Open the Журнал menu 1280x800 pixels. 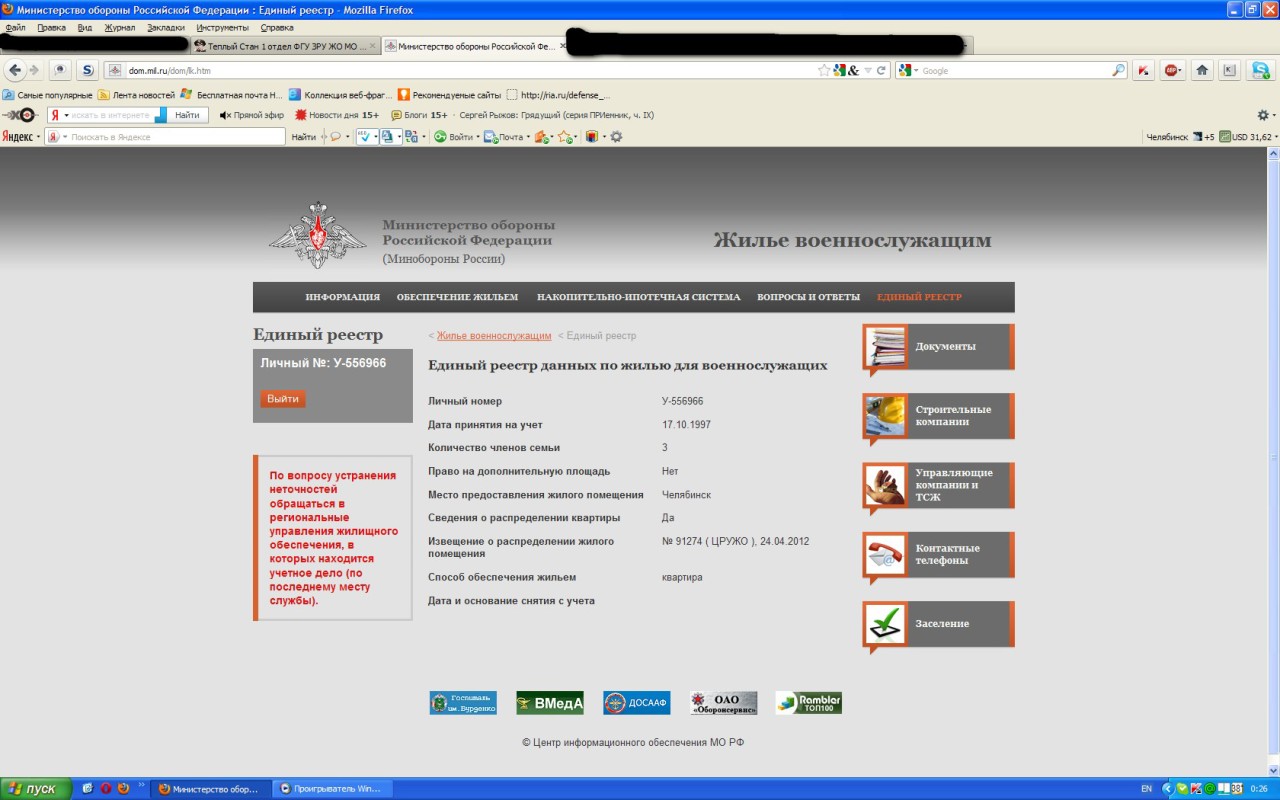point(119,28)
